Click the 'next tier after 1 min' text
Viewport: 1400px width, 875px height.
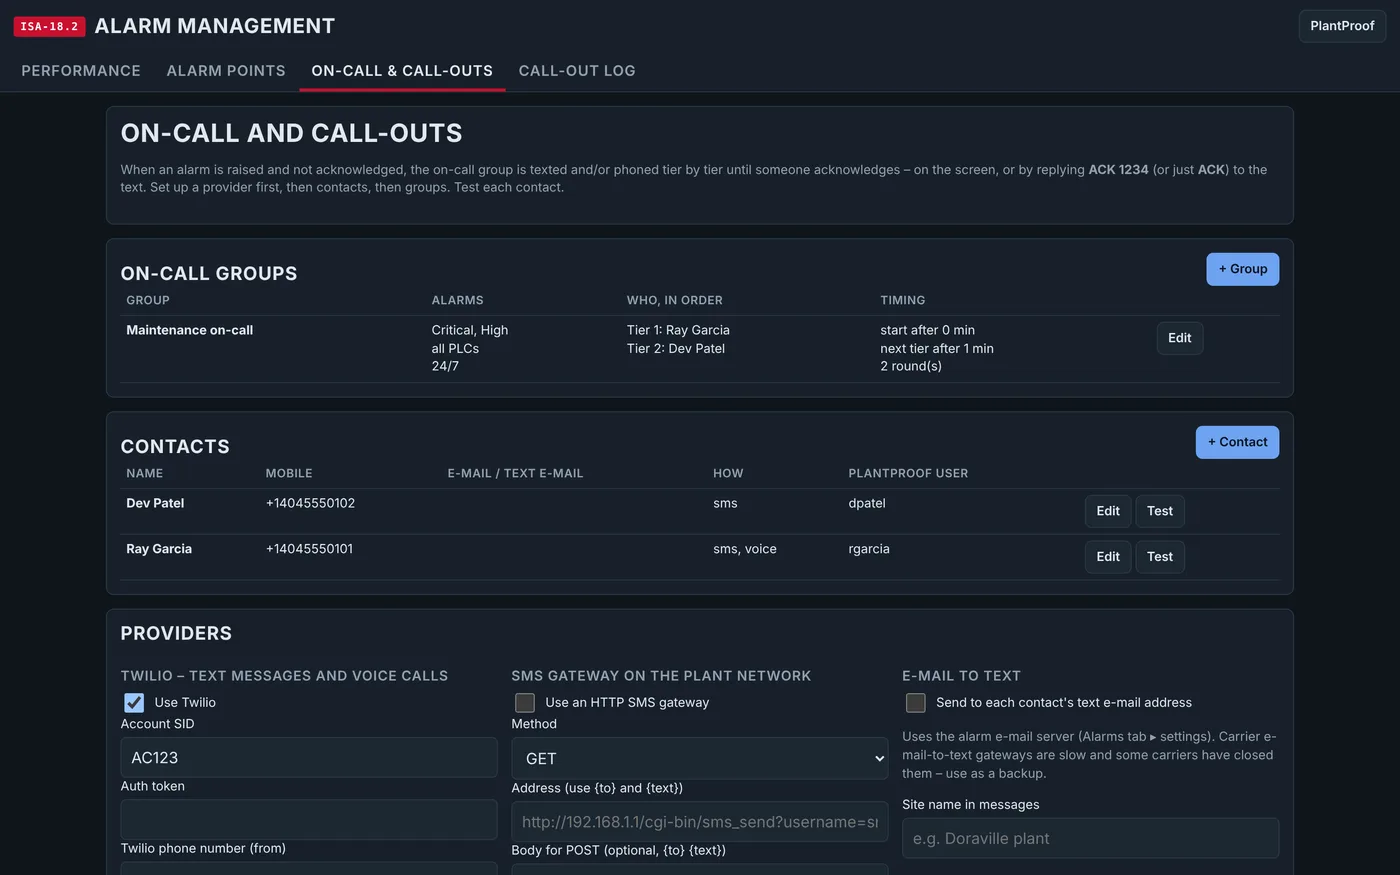[937, 348]
